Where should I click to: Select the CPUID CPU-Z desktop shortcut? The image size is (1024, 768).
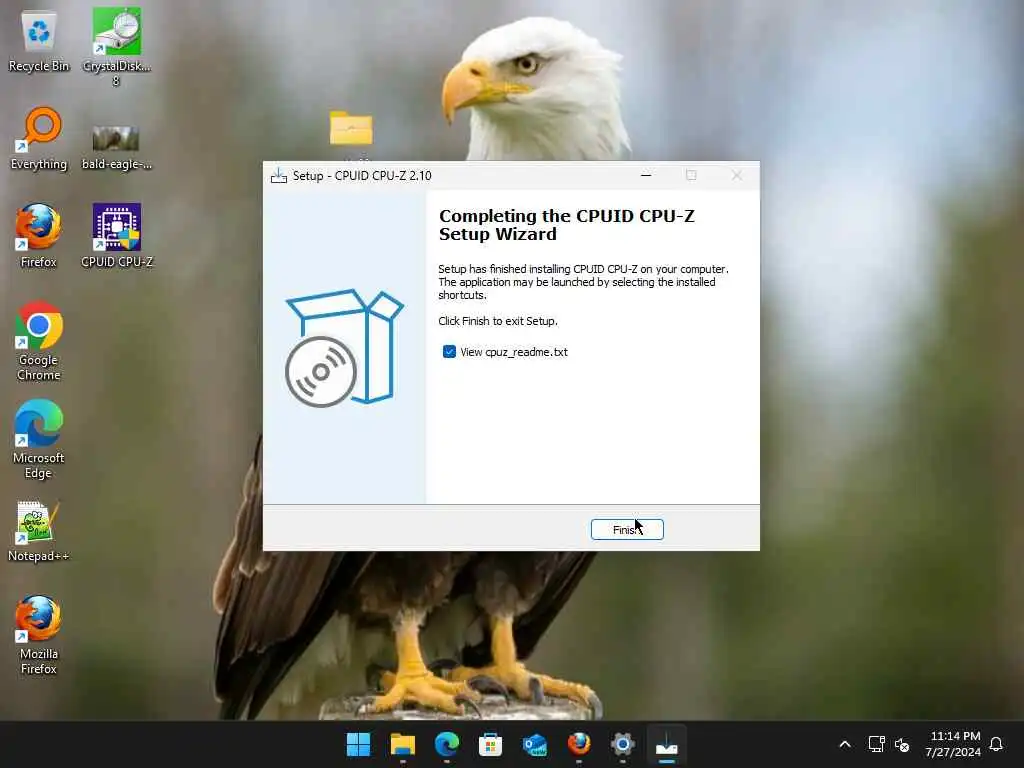tap(116, 236)
